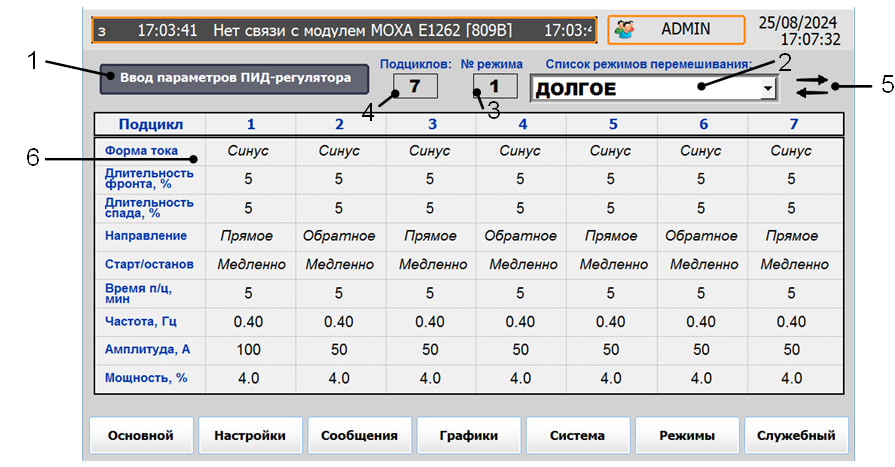The height and width of the screenshot is (467, 895).
Task: Go to the Графики tab
Action: click(x=469, y=436)
